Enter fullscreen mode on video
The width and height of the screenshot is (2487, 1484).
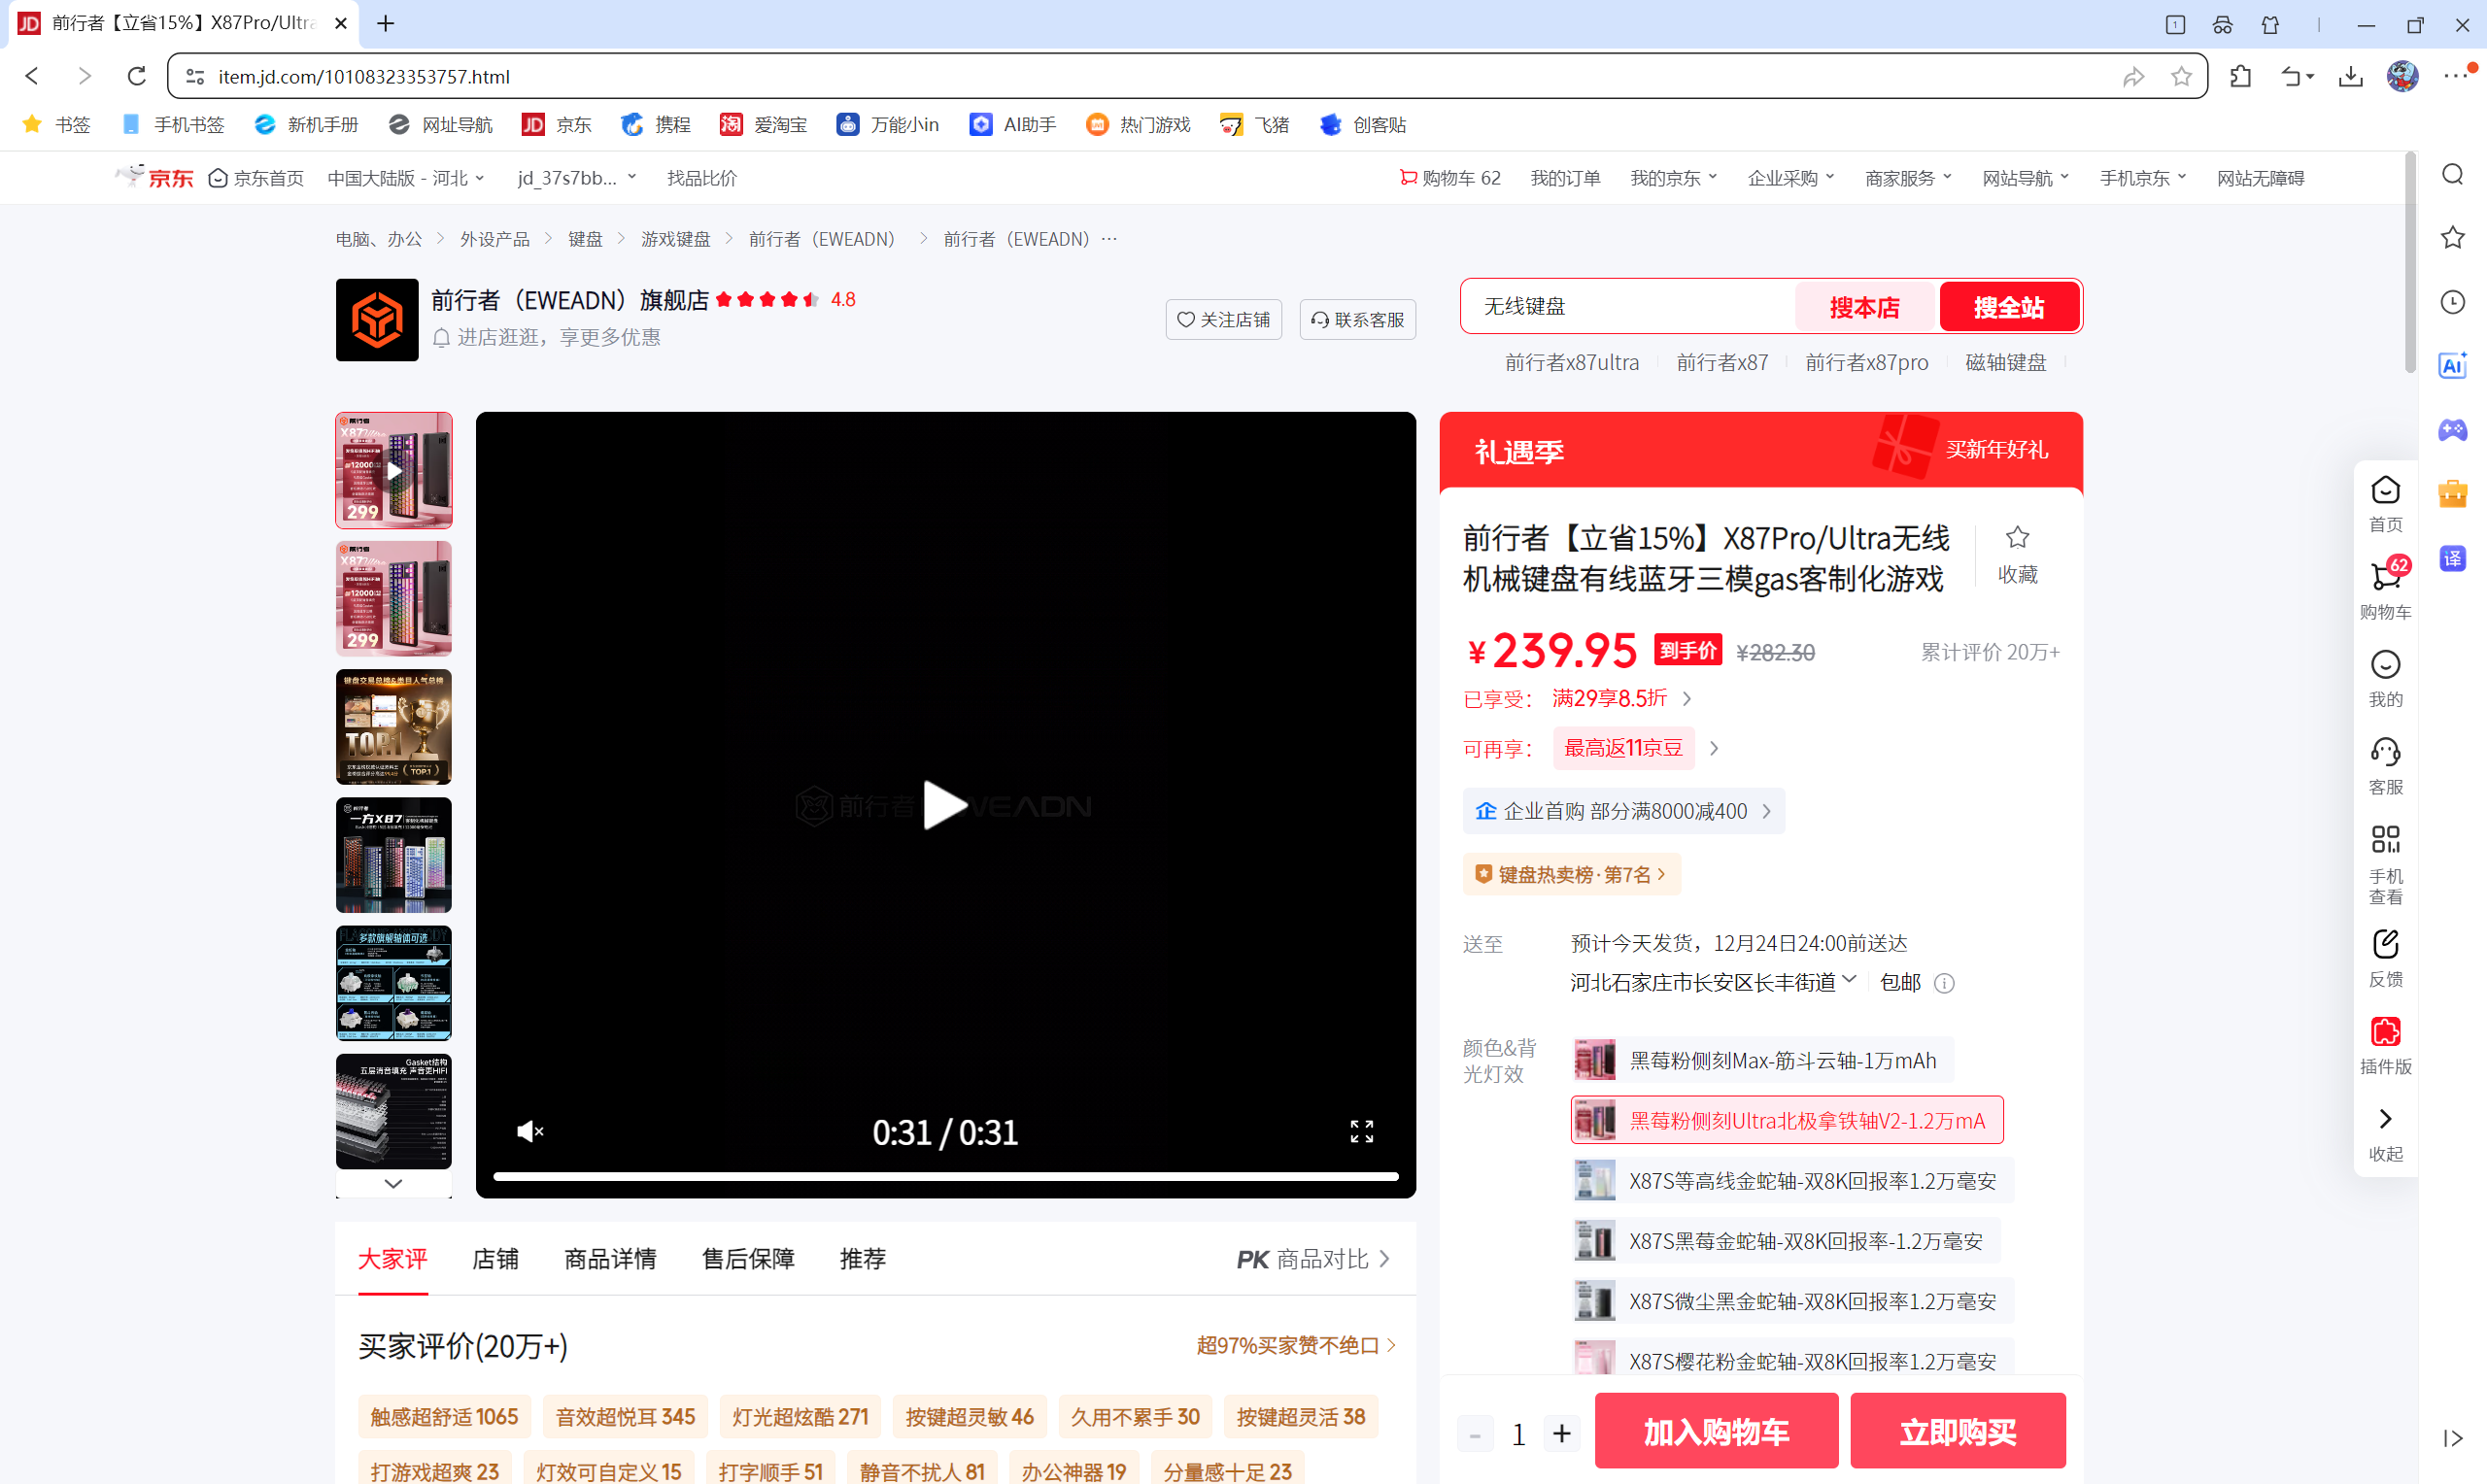(1361, 1131)
